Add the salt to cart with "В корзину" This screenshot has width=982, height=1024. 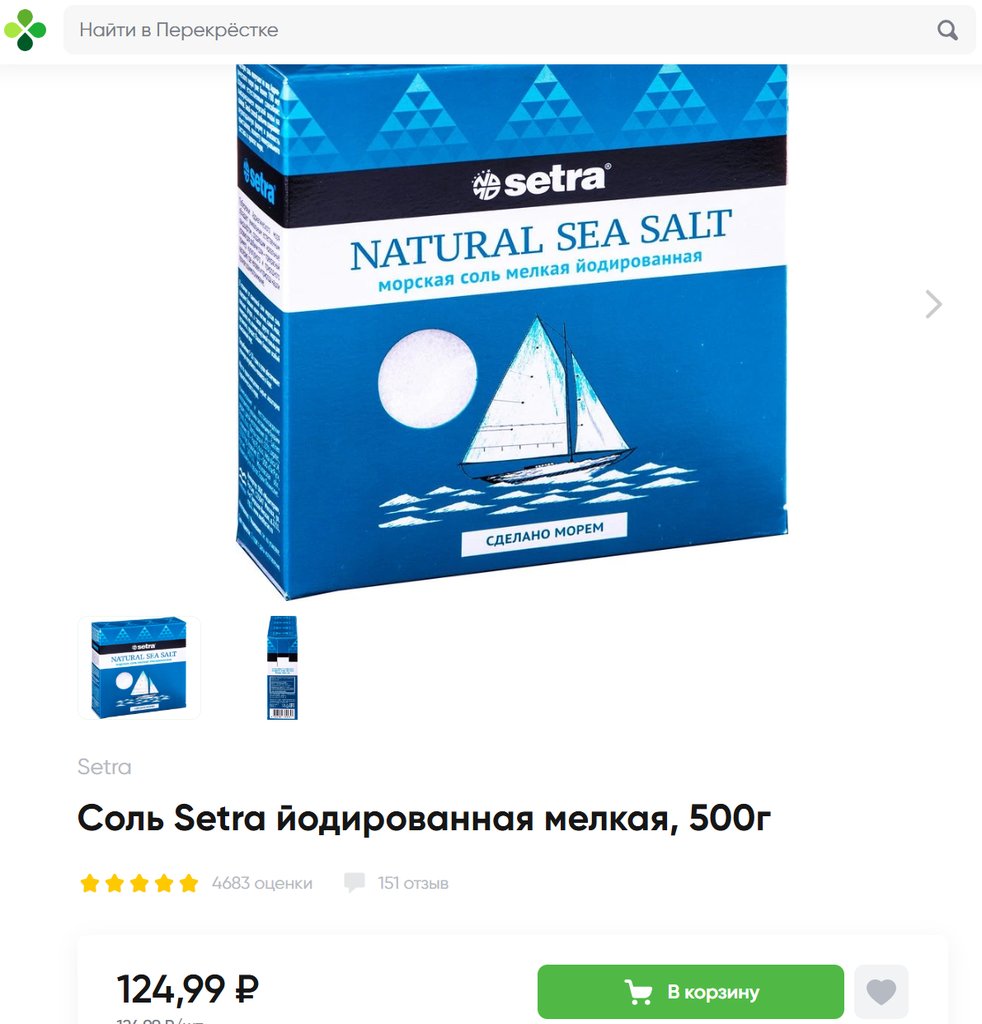click(x=691, y=992)
